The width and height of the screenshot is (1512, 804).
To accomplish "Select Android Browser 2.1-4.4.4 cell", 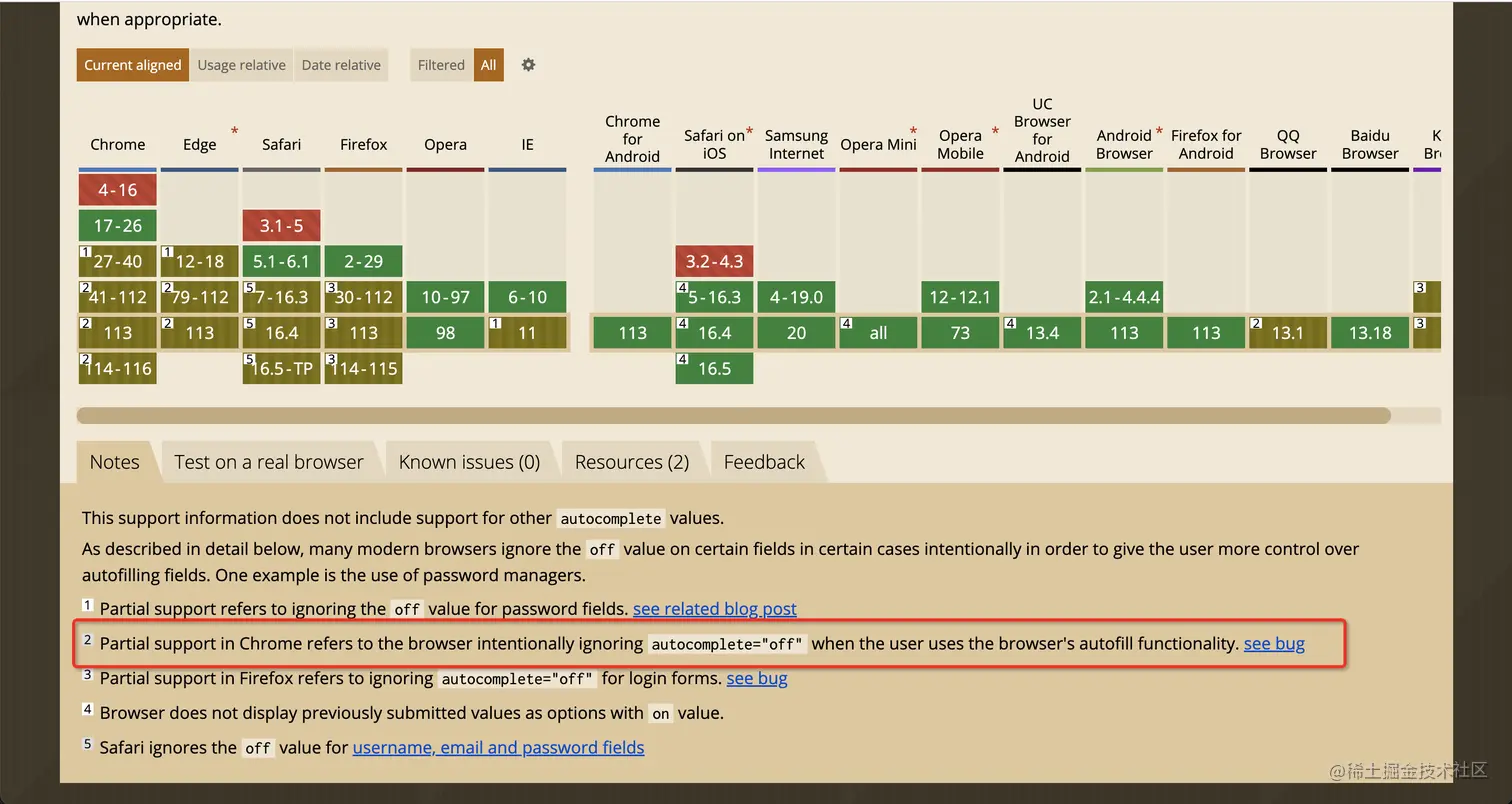I will point(1125,297).
